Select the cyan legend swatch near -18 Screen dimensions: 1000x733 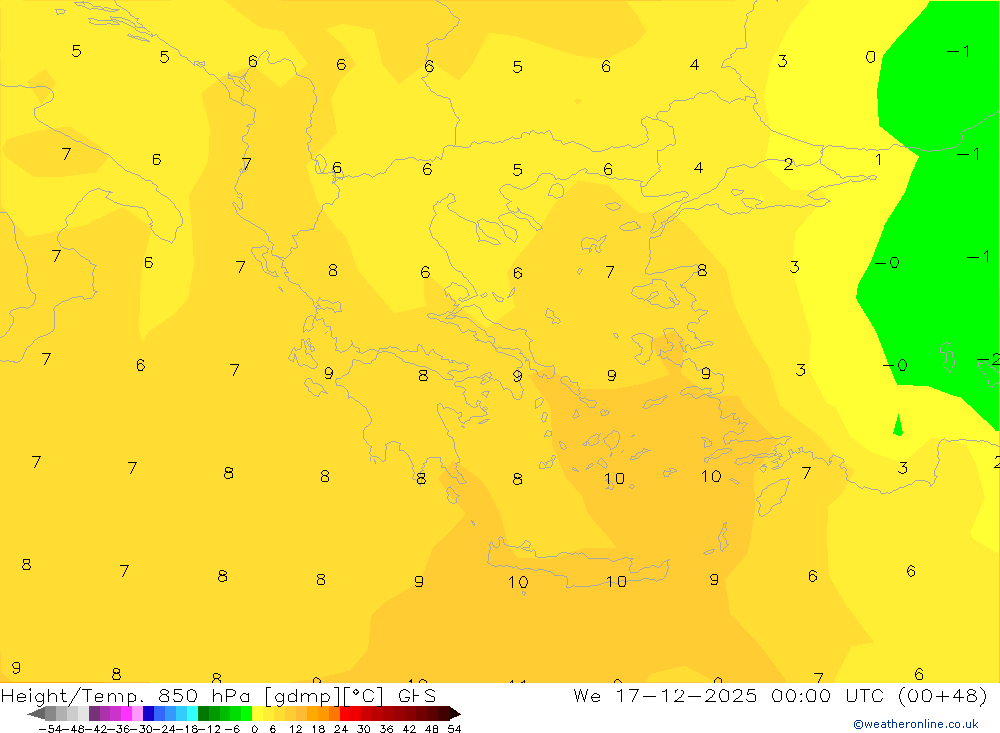pos(192,714)
